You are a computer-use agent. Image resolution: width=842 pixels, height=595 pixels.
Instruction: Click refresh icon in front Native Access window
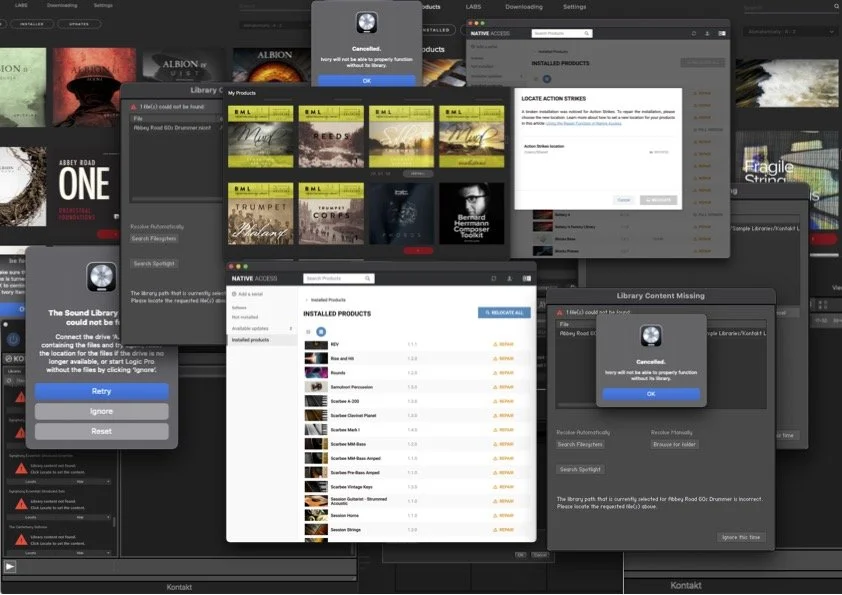[493, 278]
